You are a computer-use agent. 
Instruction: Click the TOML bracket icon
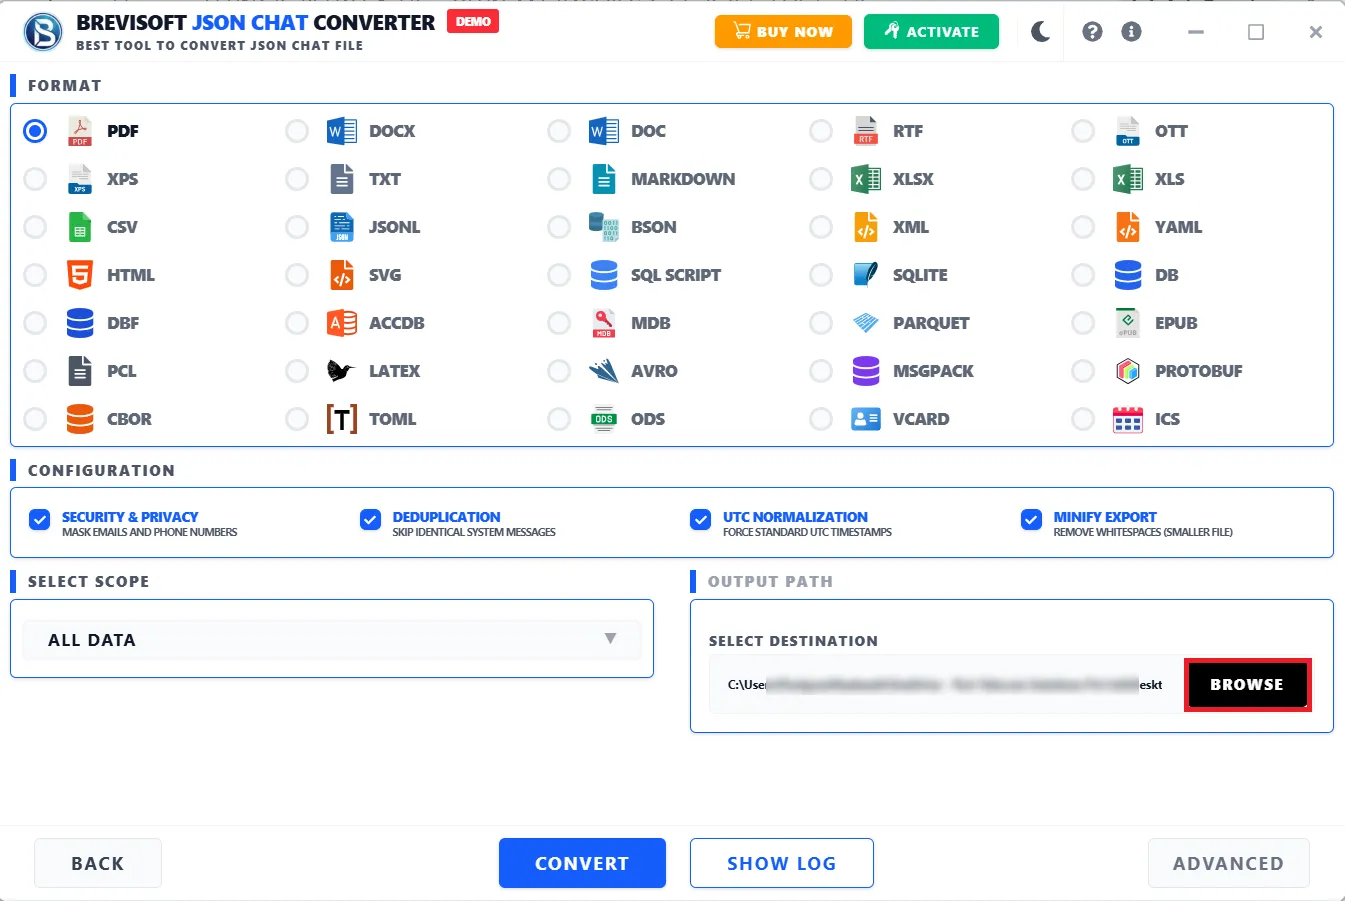pos(342,419)
